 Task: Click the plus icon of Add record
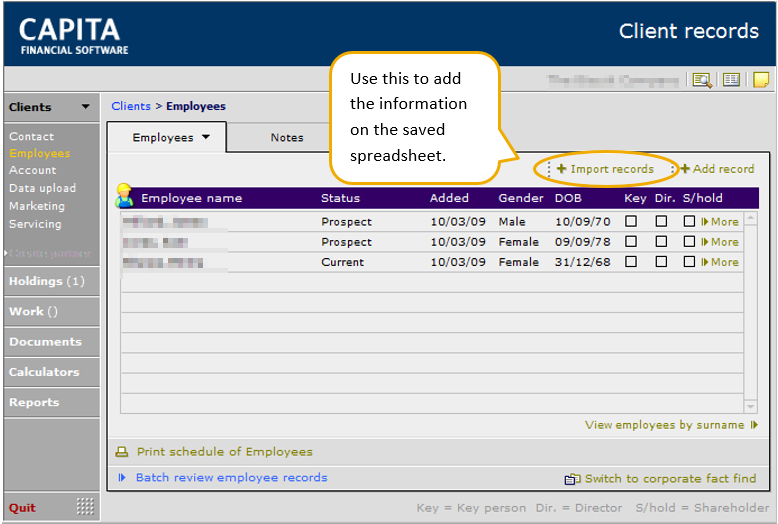[x=685, y=169]
